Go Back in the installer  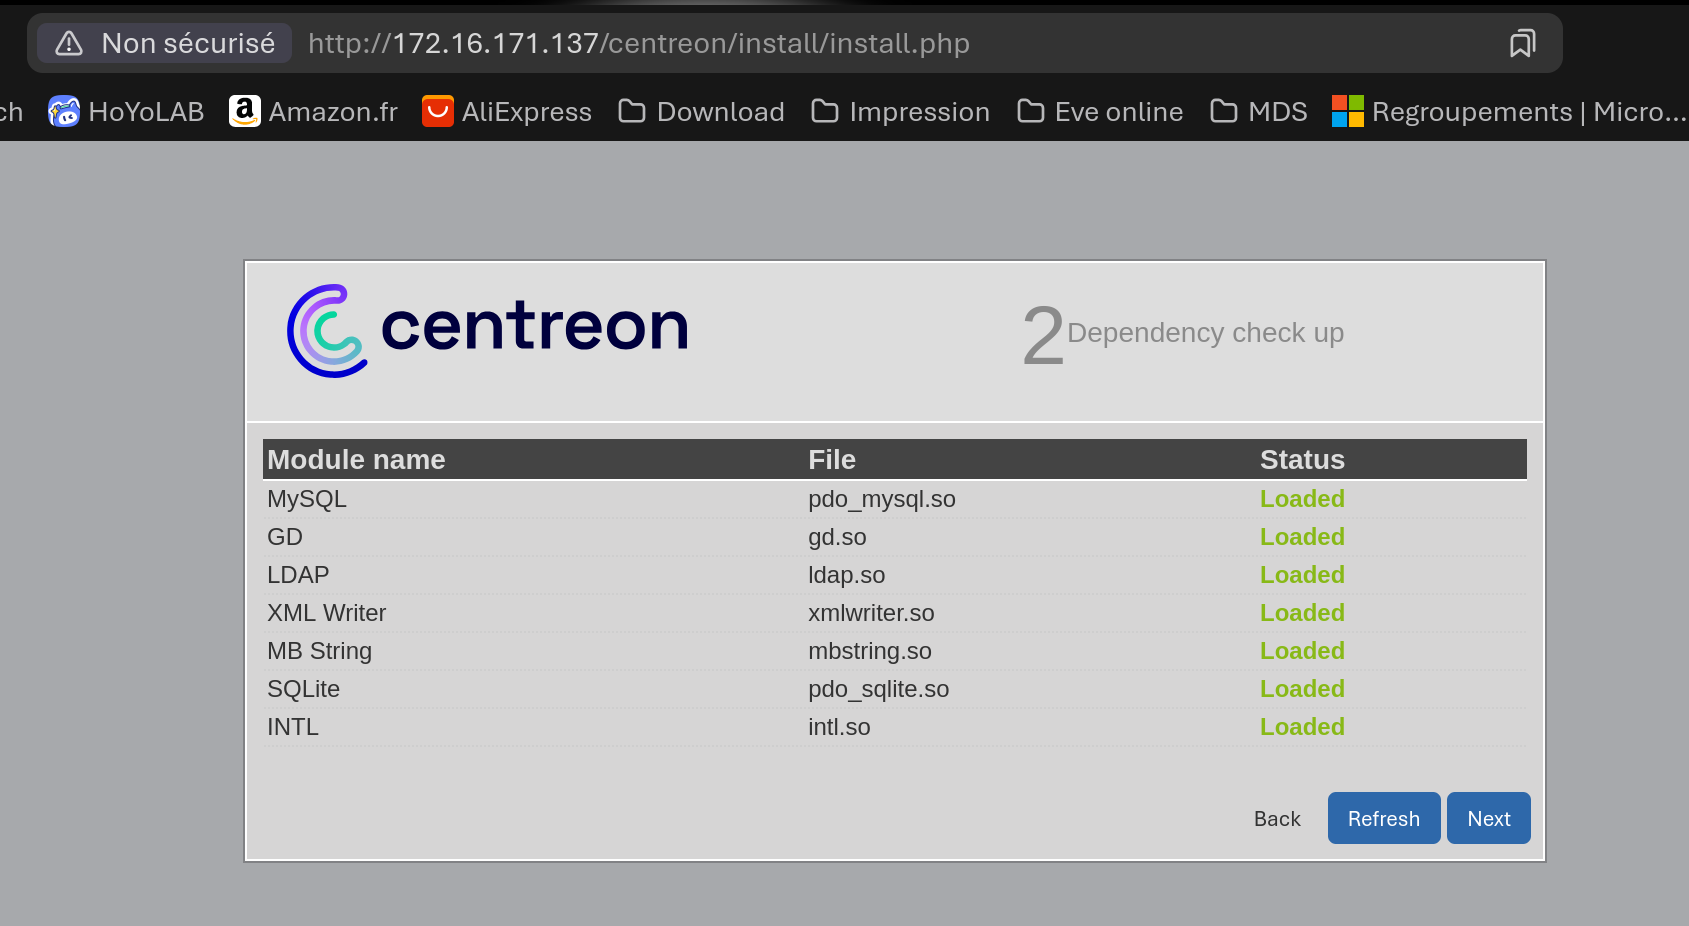point(1277,819)
